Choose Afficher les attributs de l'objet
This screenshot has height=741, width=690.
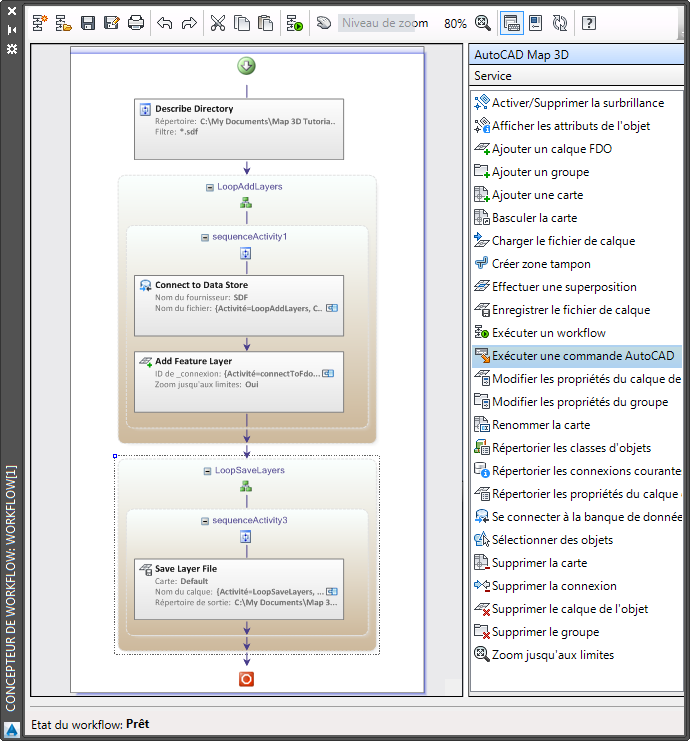pos(577,126)
